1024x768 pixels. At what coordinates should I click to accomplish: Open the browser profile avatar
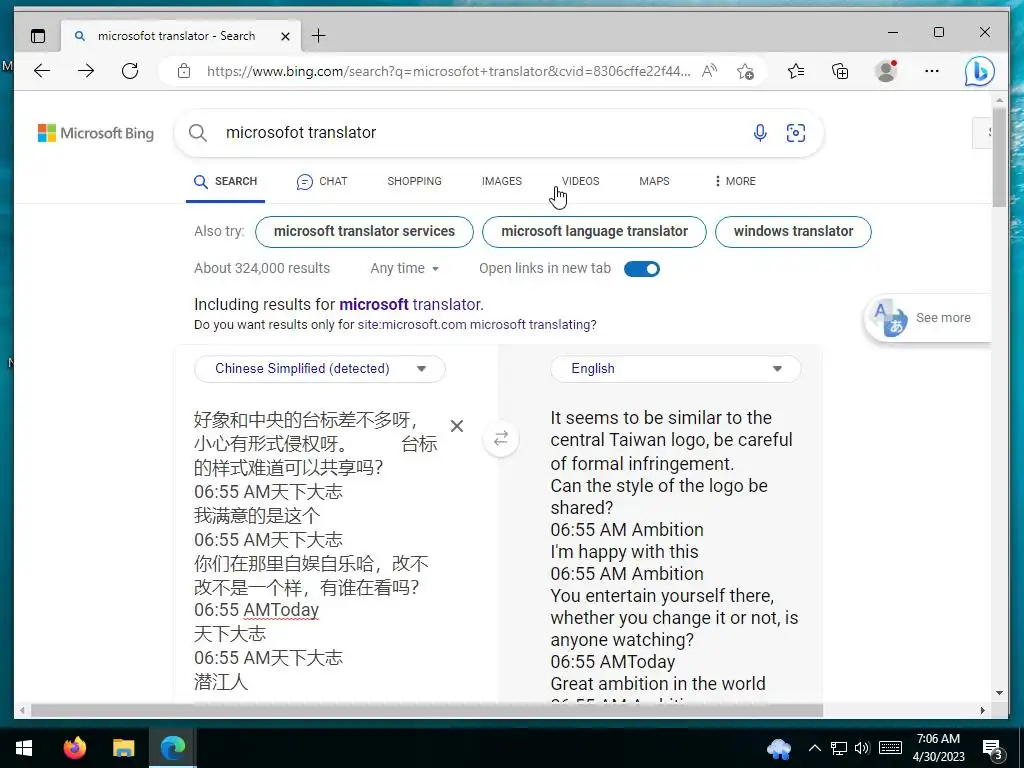pyautogui.click(x=886, y=71)
